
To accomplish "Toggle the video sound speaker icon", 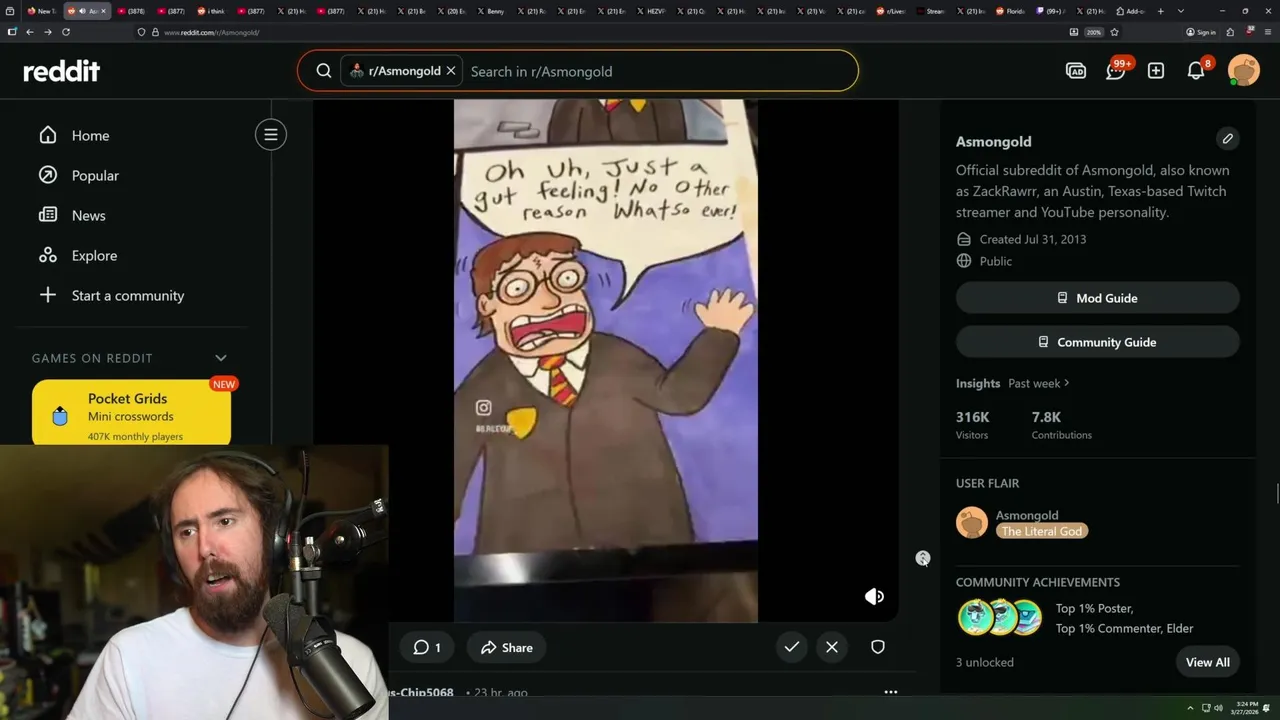I will (874, 596).
